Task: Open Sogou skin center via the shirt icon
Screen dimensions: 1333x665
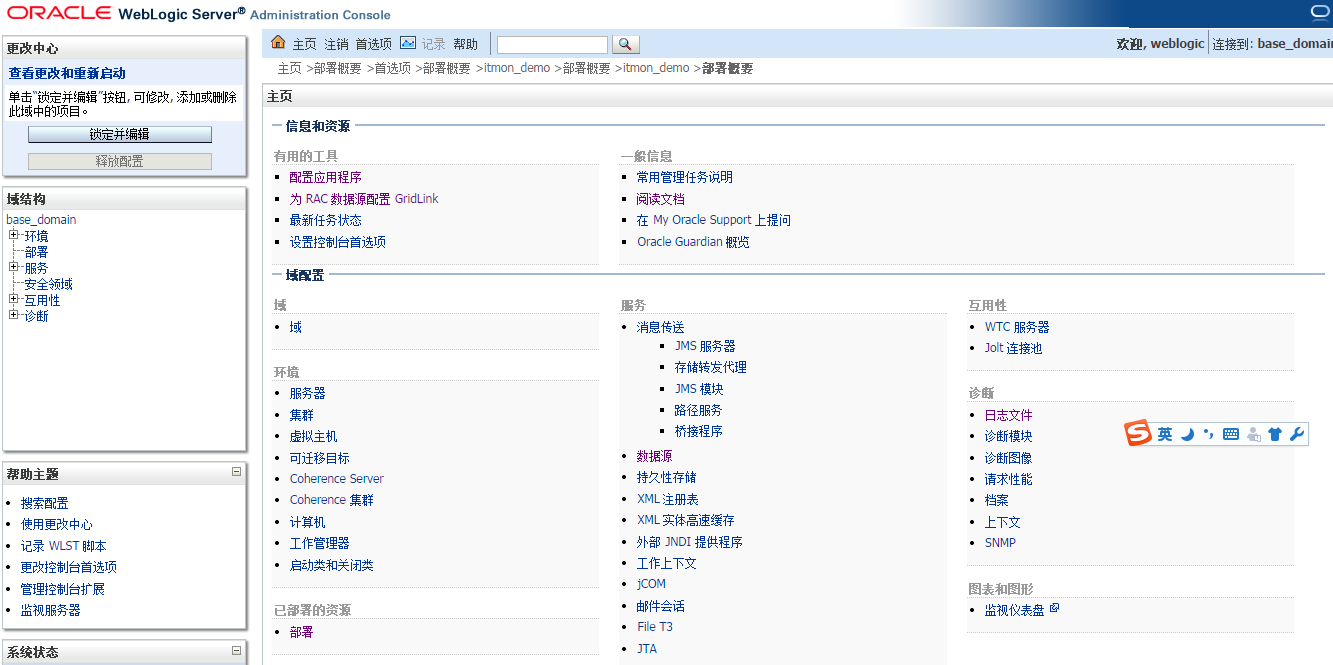Action: [x=1275, y=435]
